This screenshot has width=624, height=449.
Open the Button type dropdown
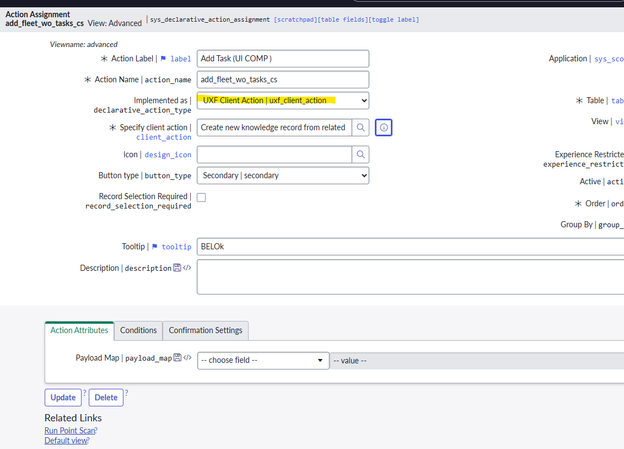283,176
